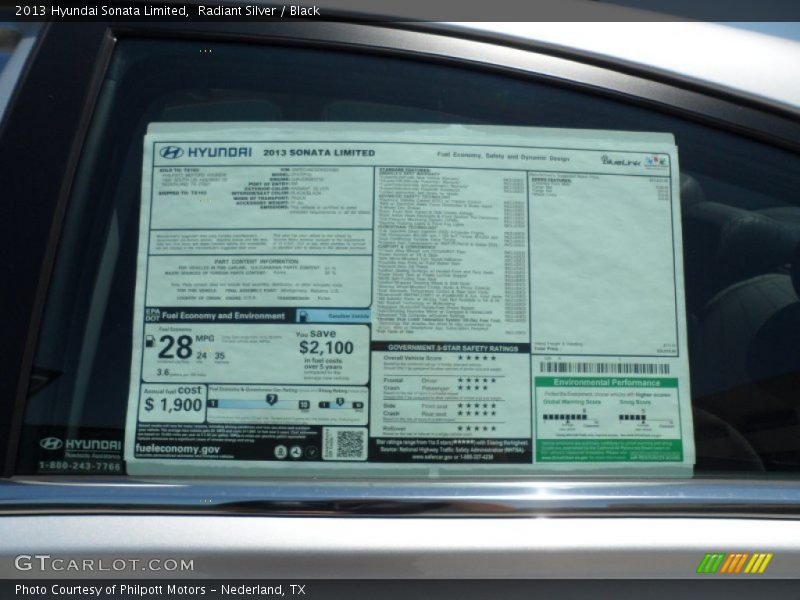This screenshot has height=600, width=800.
Task: Select the "28 MPG" combined fuel economy figure
Action: [185, 347]
